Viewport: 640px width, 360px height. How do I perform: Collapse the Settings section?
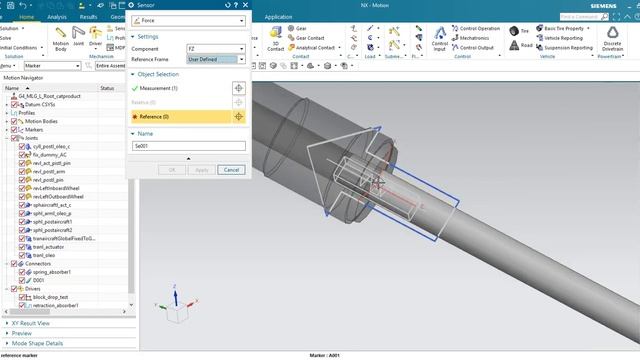click(133, 37)
